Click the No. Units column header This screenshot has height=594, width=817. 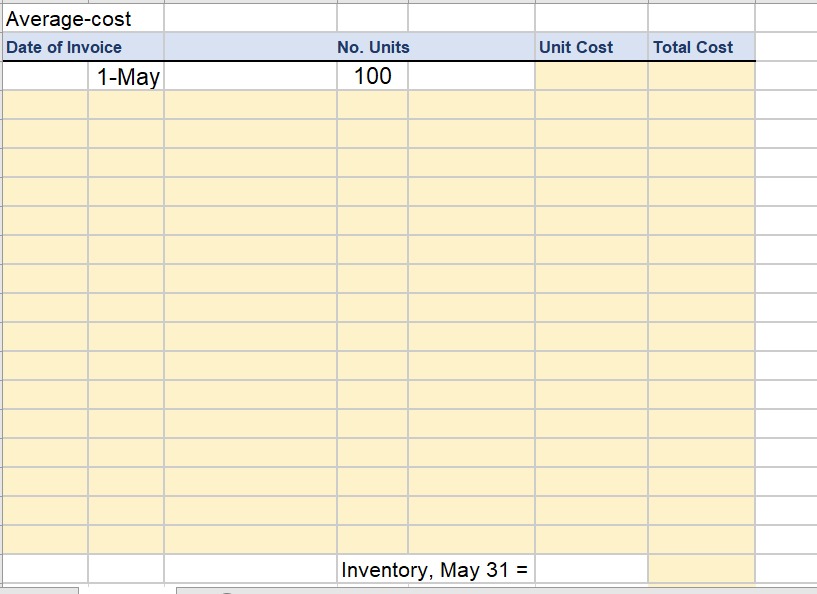[x=373, y=47]
